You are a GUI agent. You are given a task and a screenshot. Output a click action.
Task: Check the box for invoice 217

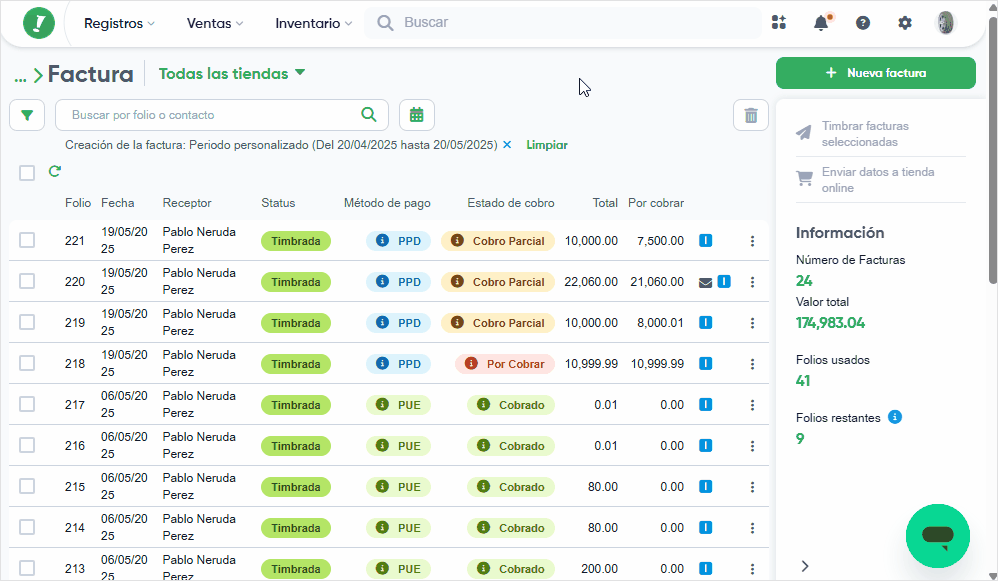tap(27, 404)
